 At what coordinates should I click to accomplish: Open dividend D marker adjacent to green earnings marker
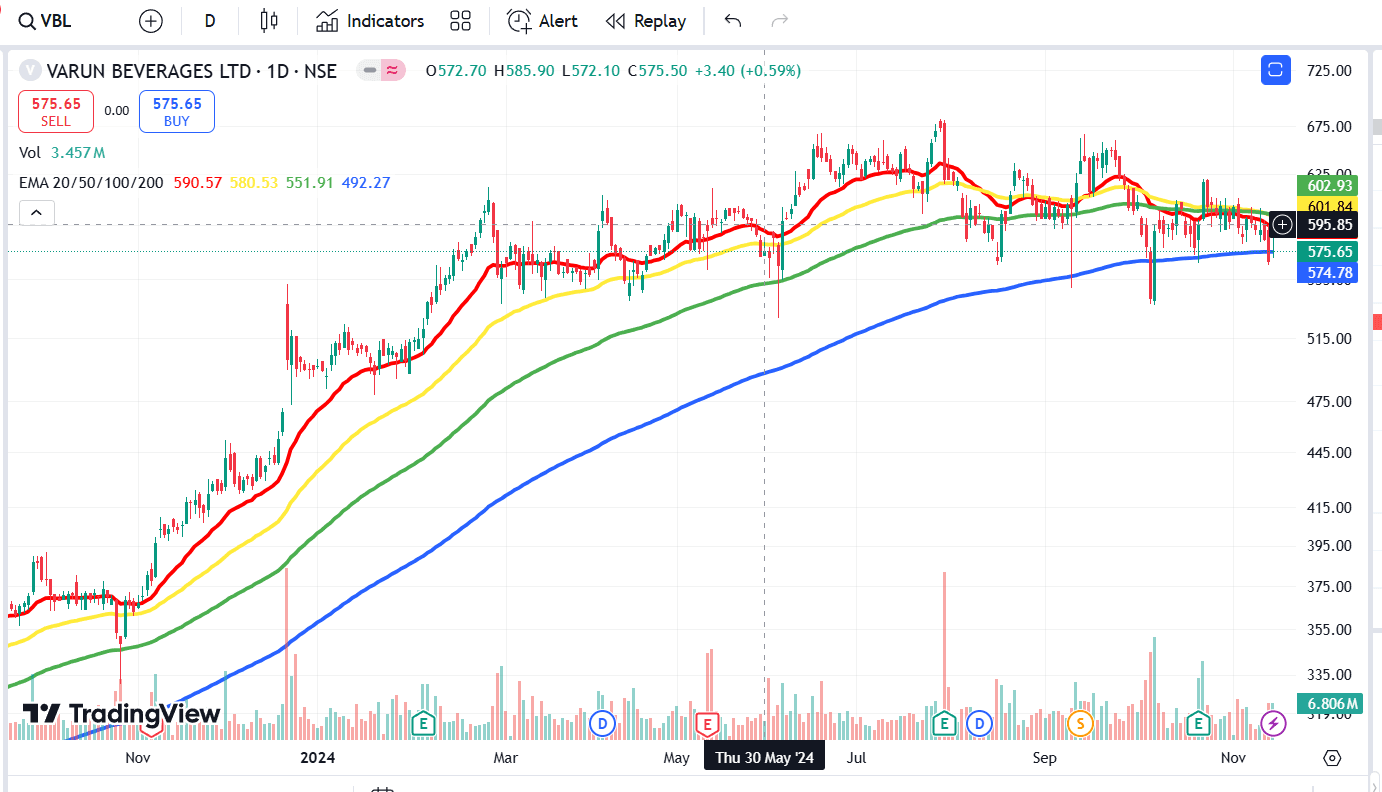978,723
